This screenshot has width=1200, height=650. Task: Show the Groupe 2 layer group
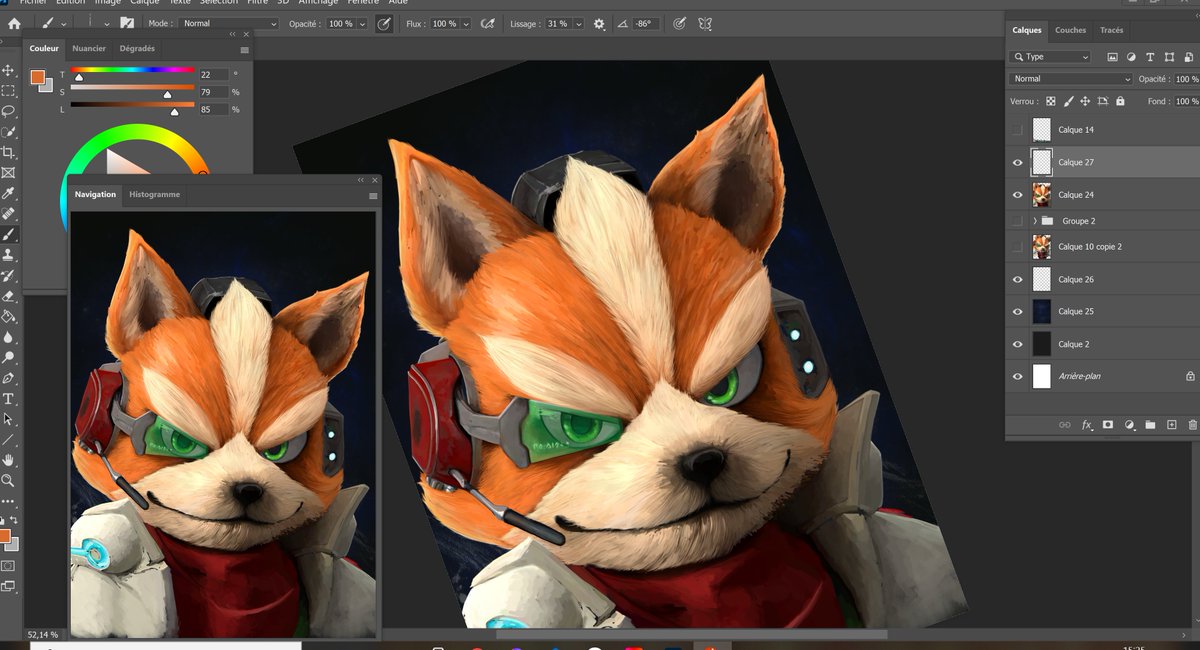1017,221
